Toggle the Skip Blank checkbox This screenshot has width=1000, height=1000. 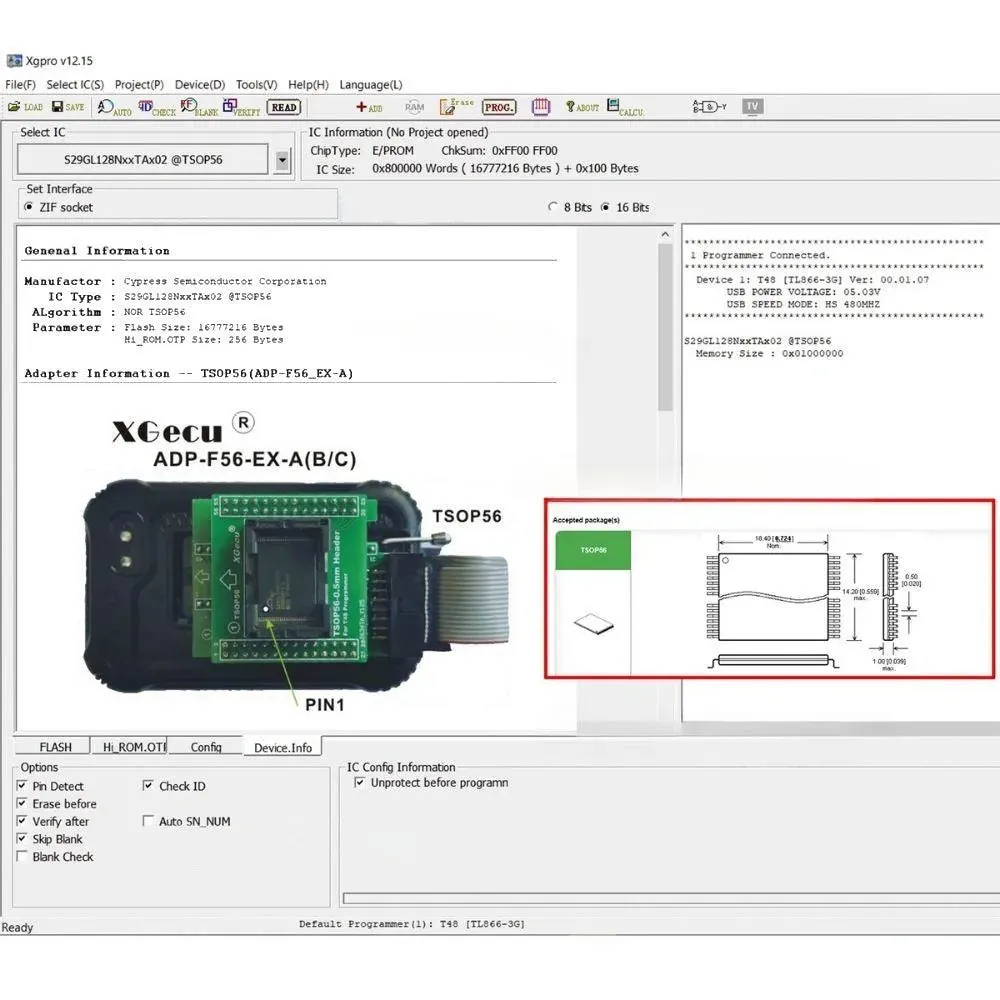click(22, 838)
